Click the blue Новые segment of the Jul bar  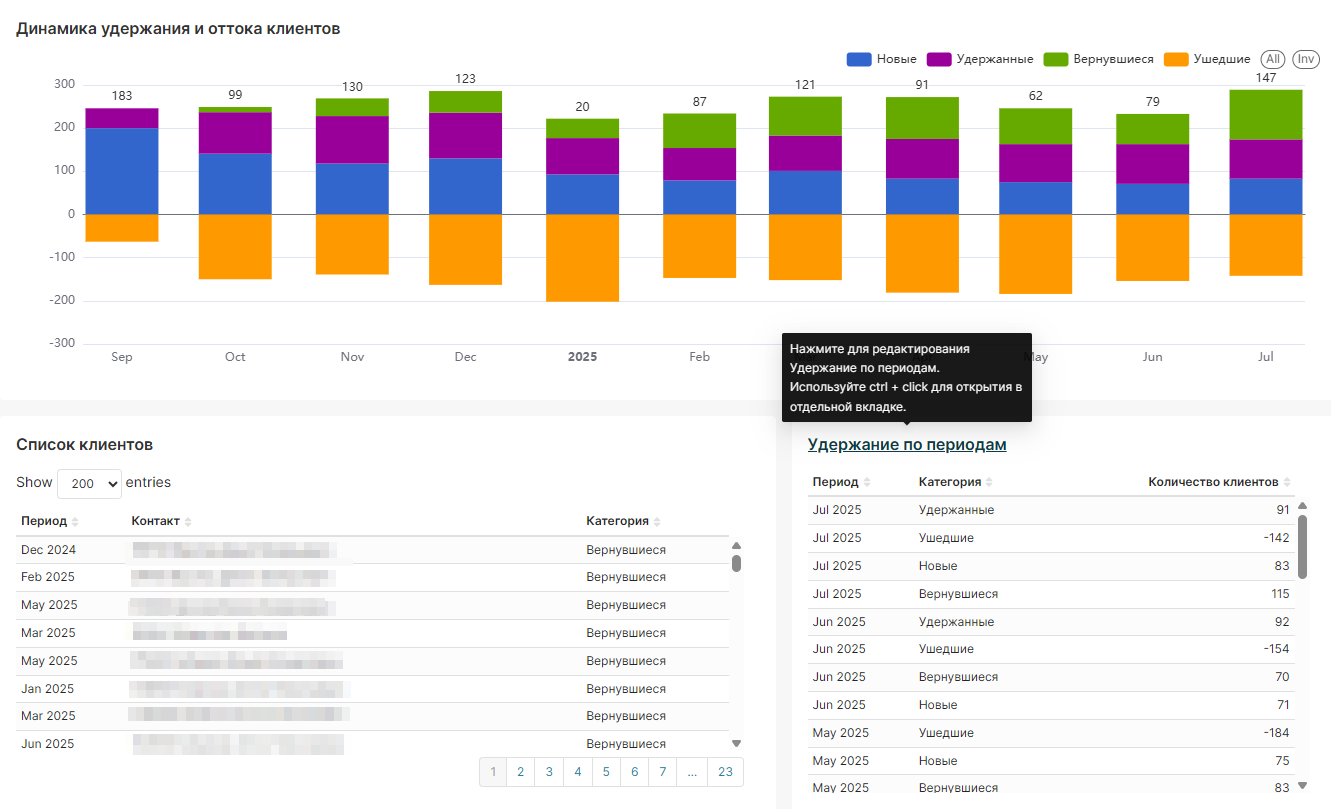(x=1266, y=196)
